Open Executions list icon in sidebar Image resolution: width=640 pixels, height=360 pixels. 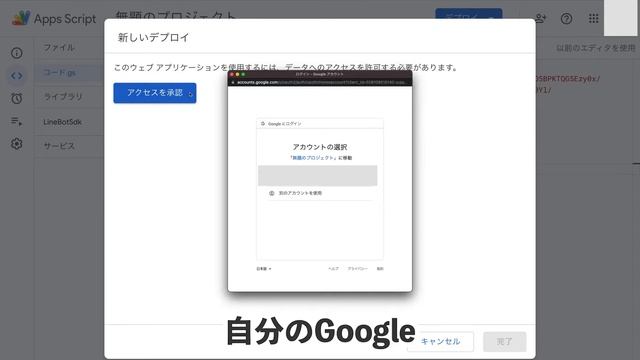[x=17, y=121]
